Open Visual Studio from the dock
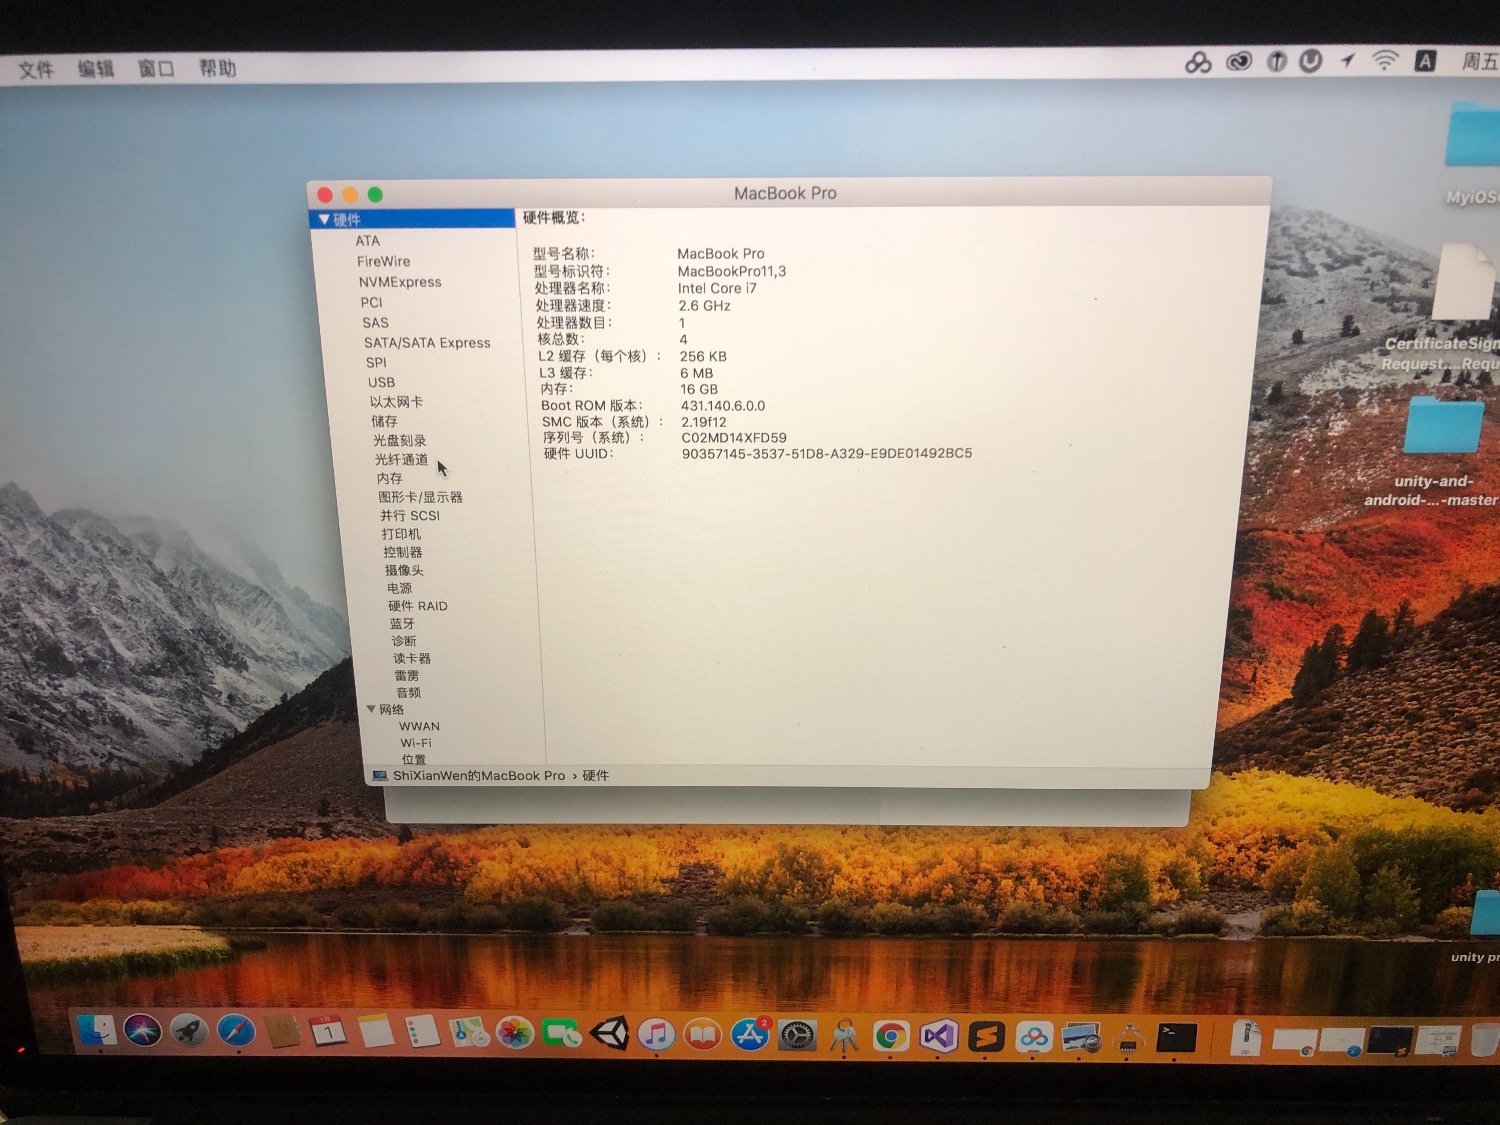Viewport: 1500px width, 1125px height. click(938, 1037)
